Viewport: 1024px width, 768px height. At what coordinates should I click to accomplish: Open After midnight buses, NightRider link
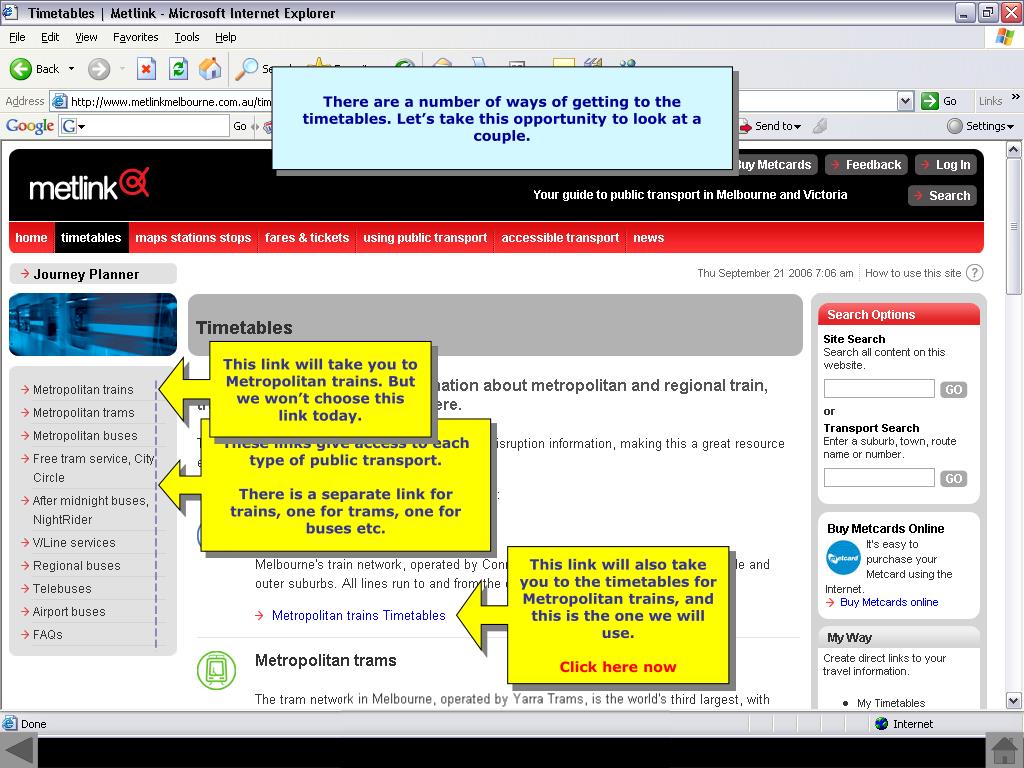pyautogui.click(x=91, y=510)
